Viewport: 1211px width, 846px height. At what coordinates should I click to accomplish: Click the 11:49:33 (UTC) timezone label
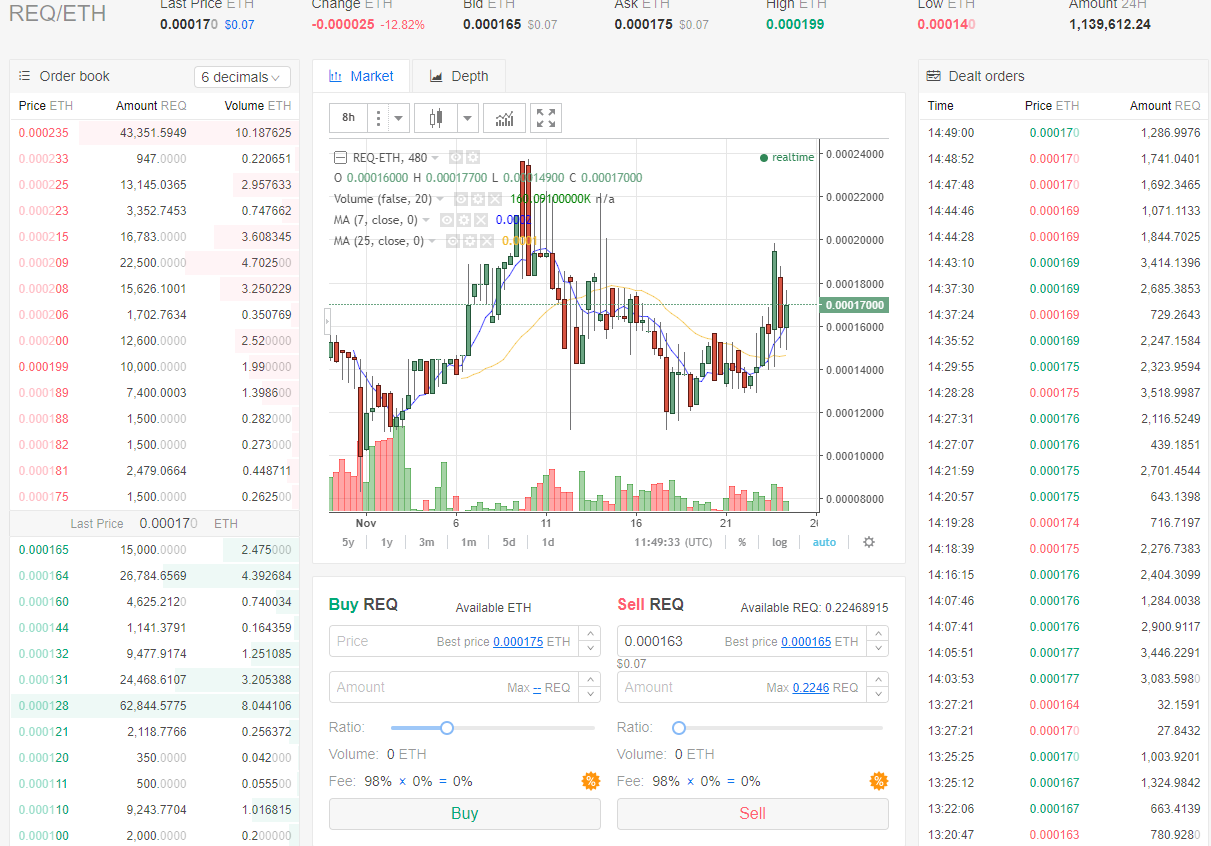pyautogui.click(x=673, y=542)
